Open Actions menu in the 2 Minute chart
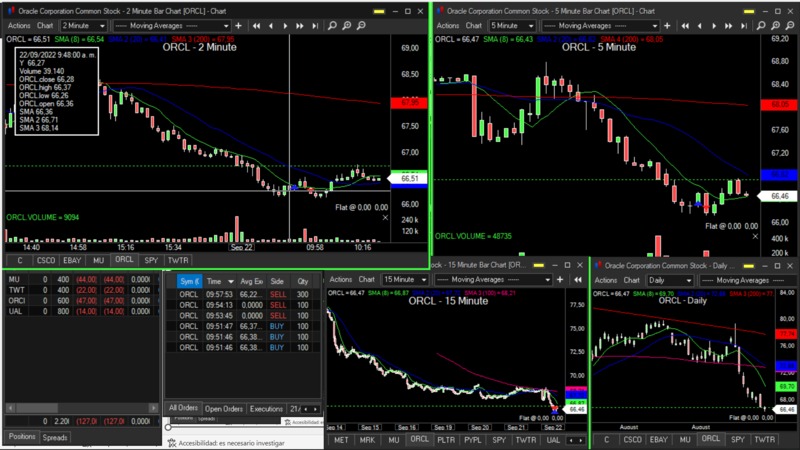Image resolution: width=800 pixels, height=450 pixels. tap(17, 25)
